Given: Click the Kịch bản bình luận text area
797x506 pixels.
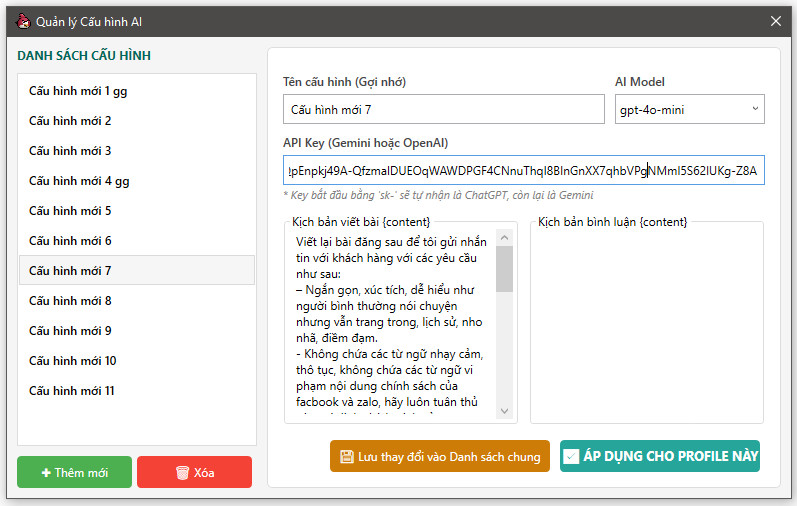Looking at the screenshot, I should tap(646, 325).
